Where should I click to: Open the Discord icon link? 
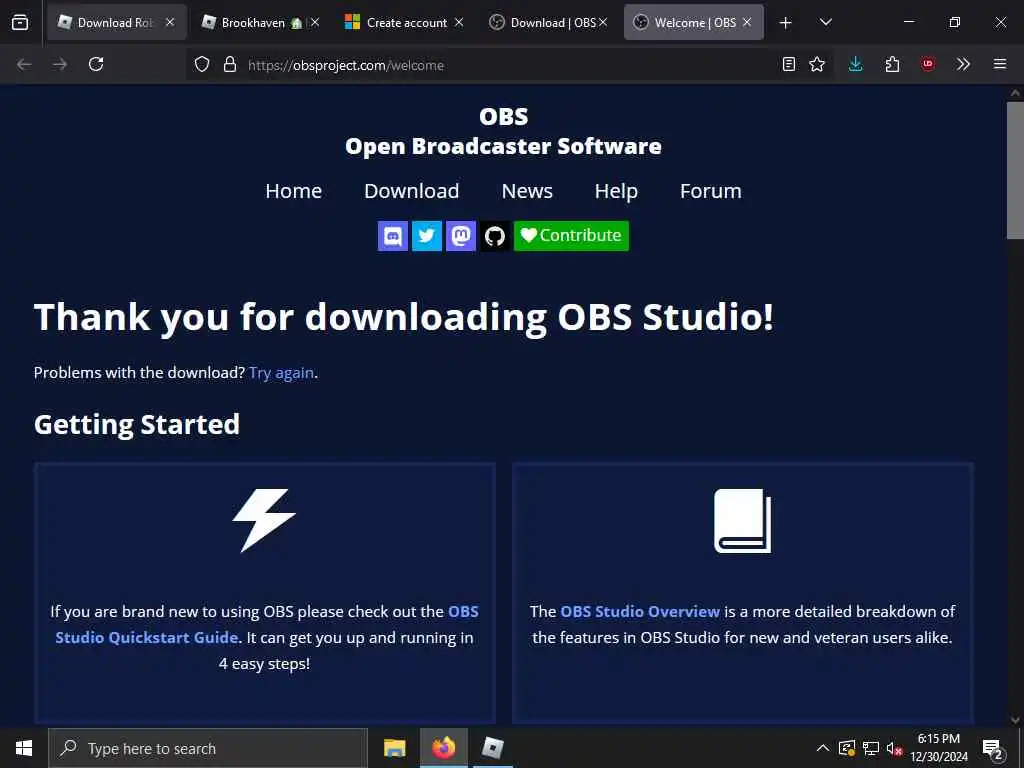click(392, 236)
